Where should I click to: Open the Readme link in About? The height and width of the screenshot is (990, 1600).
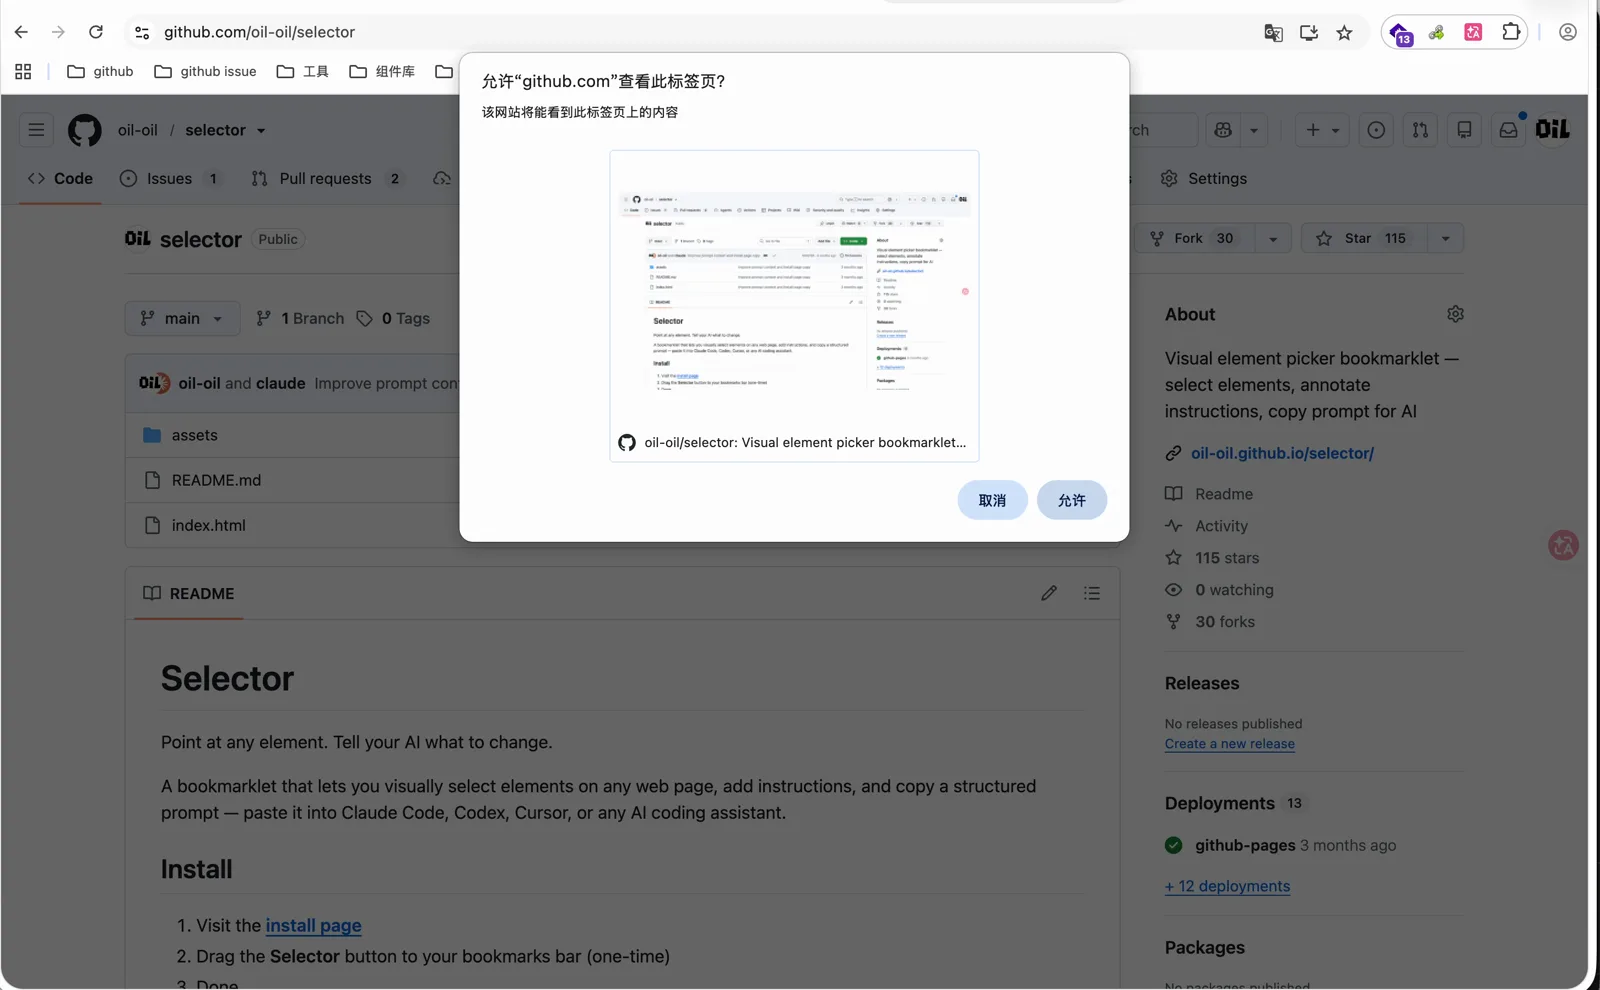pyautogui.click(x=1209, y=494)
